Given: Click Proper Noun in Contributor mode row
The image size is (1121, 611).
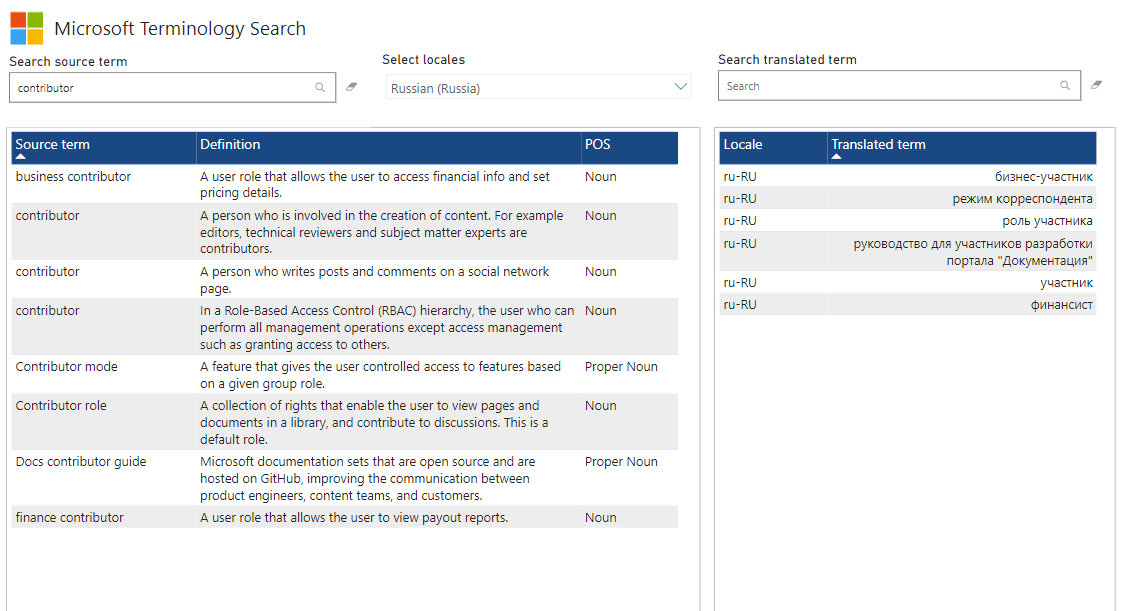Looking at the screenshot, I should click(x=621, y=367).
